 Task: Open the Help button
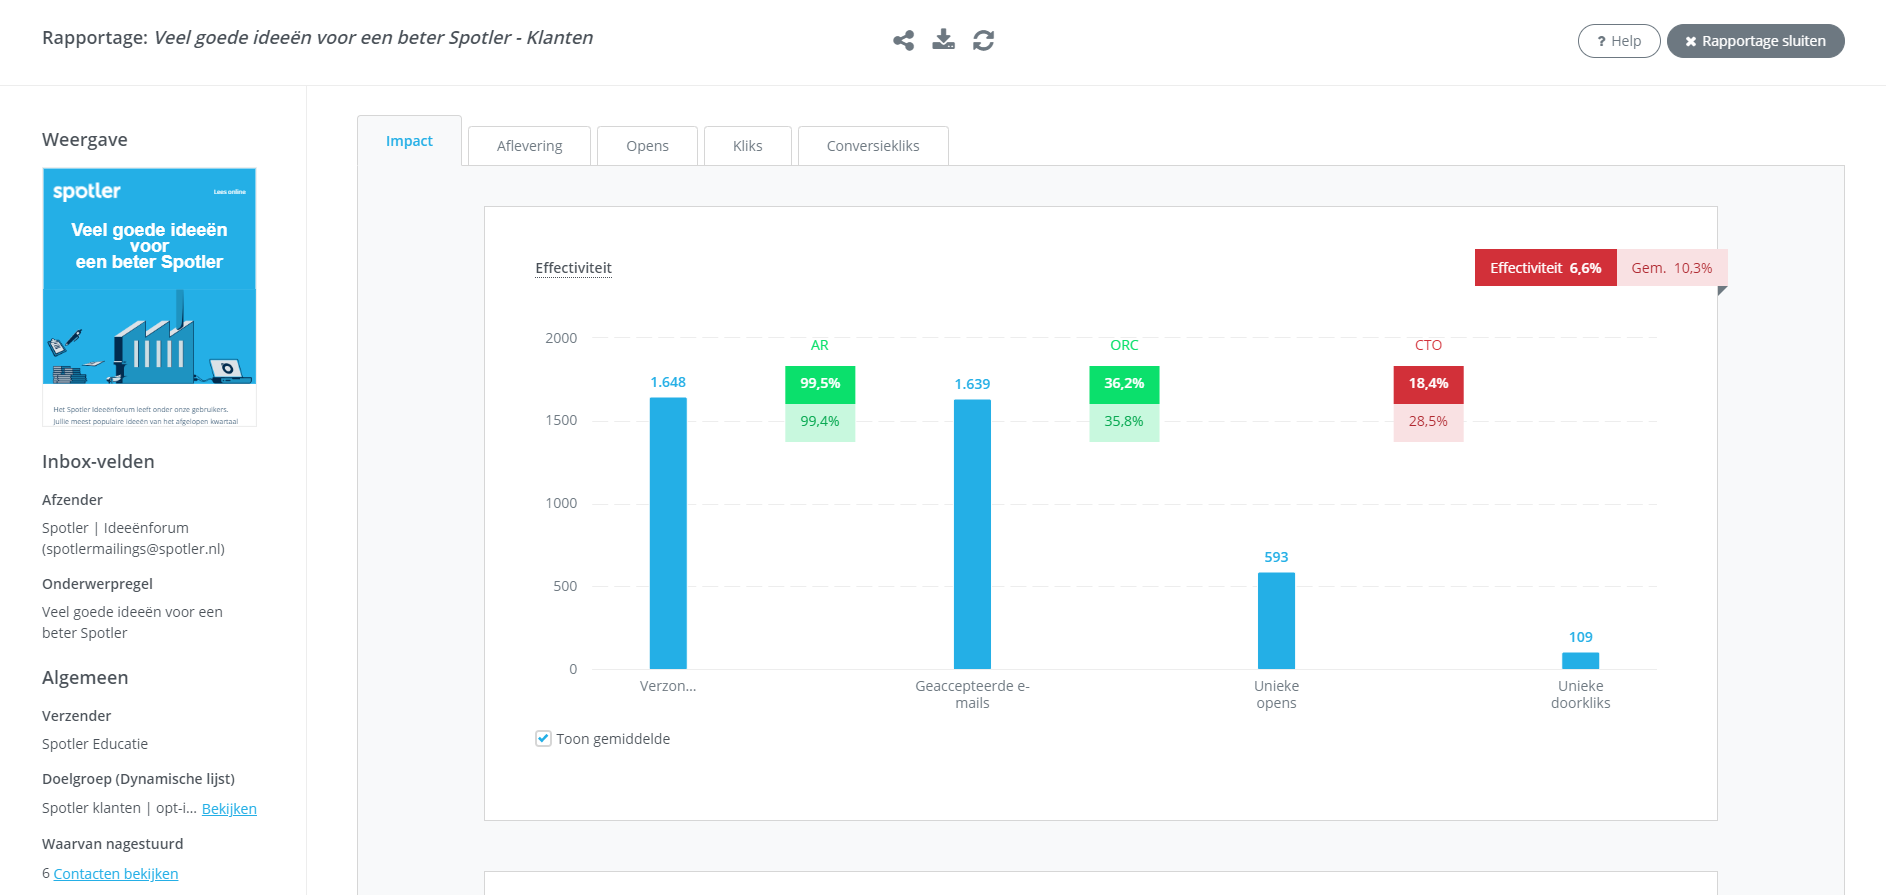point(1618,41)
